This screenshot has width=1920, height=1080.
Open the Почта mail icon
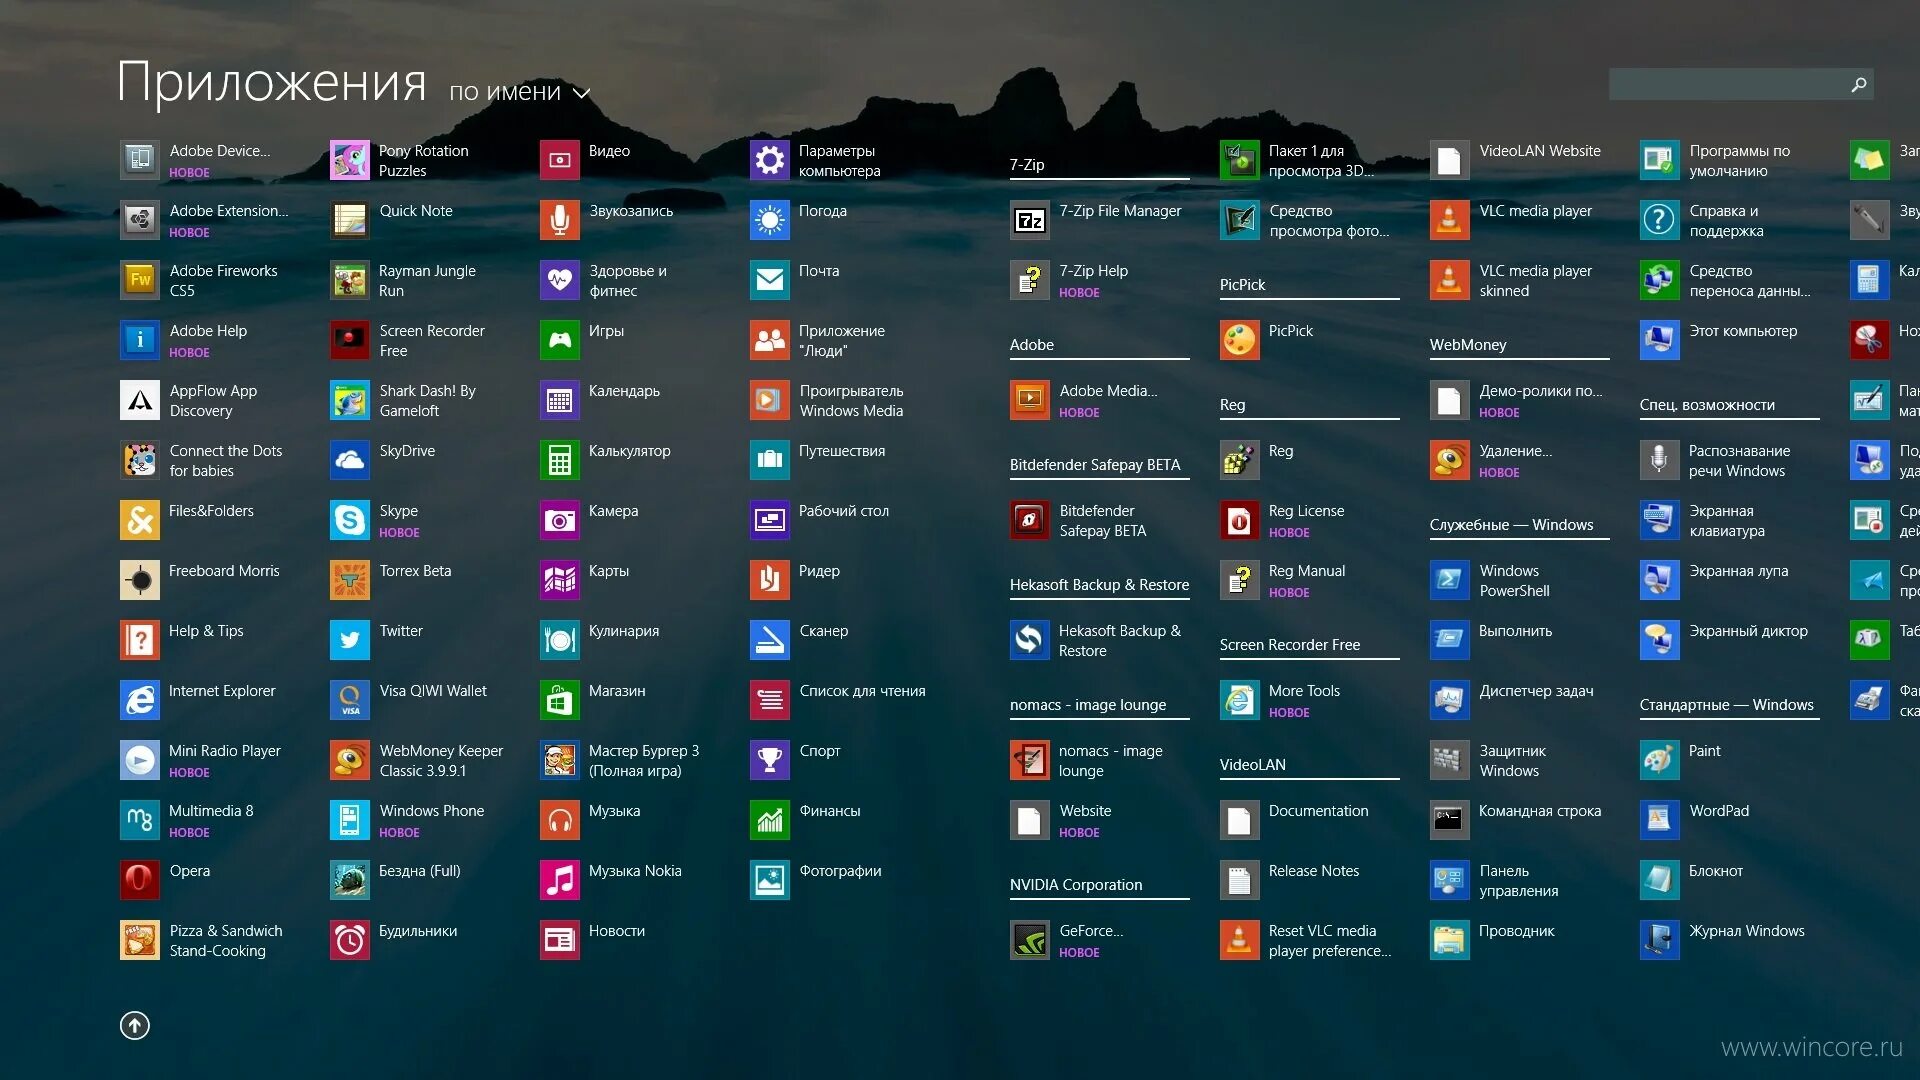point(770,280)
